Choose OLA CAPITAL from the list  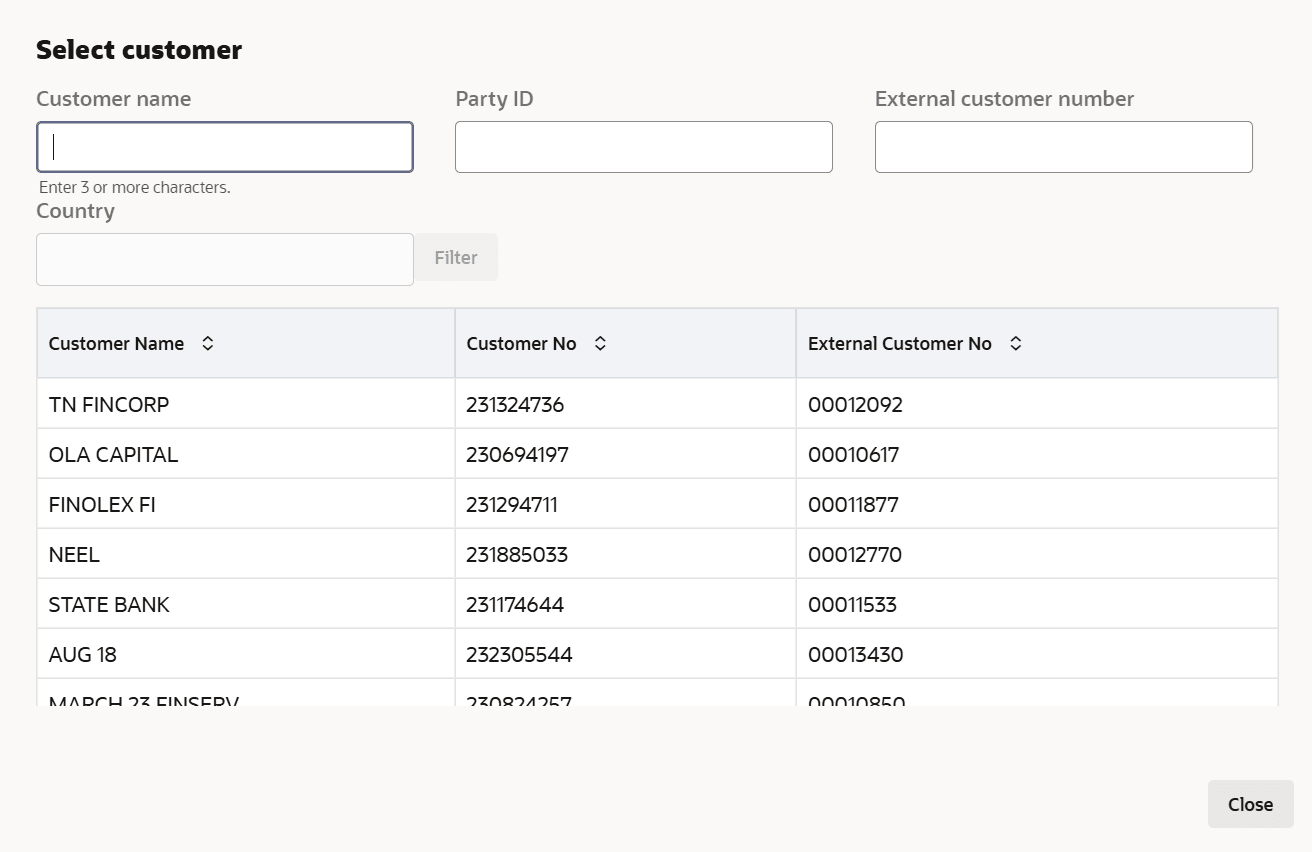(x=113, y=455)
